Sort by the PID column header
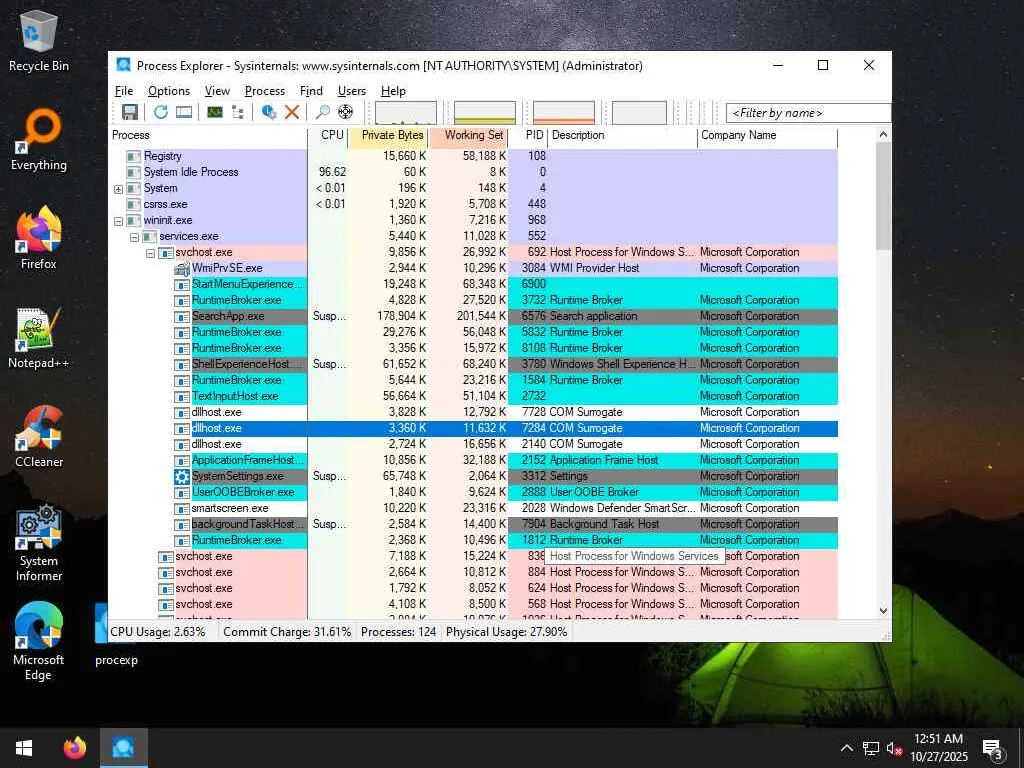Image resolution: width=1024 pixels, height=768 pixels. [x=528, y=135]
